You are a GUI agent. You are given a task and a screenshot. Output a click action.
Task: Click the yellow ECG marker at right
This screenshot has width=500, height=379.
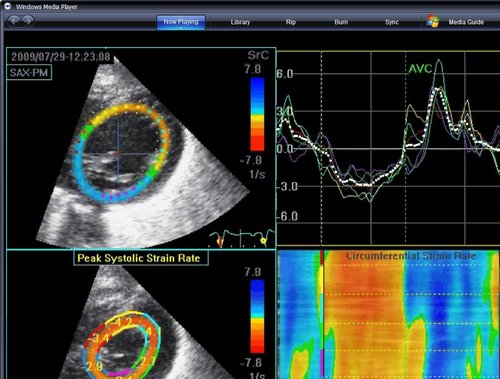[x=264, y=240]
